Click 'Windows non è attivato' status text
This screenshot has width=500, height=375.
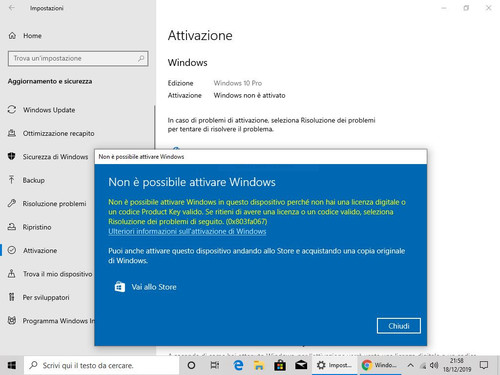(249, 95)
